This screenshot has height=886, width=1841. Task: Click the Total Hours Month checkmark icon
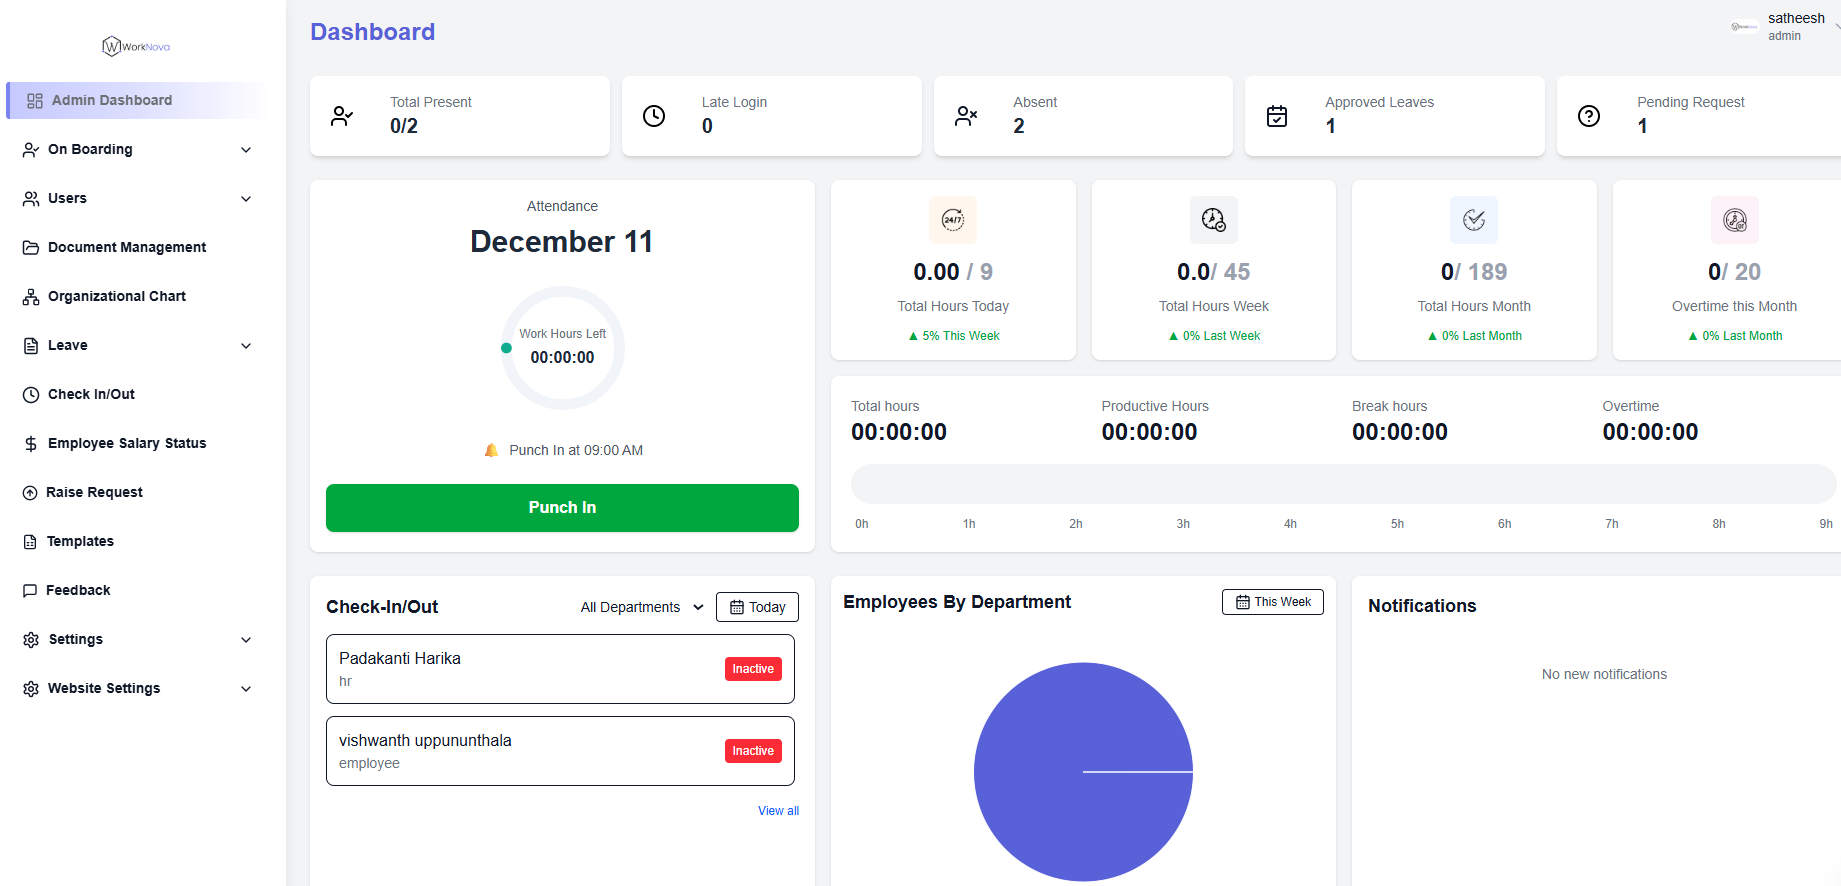pyautogui.click(x=1474, y=220)
